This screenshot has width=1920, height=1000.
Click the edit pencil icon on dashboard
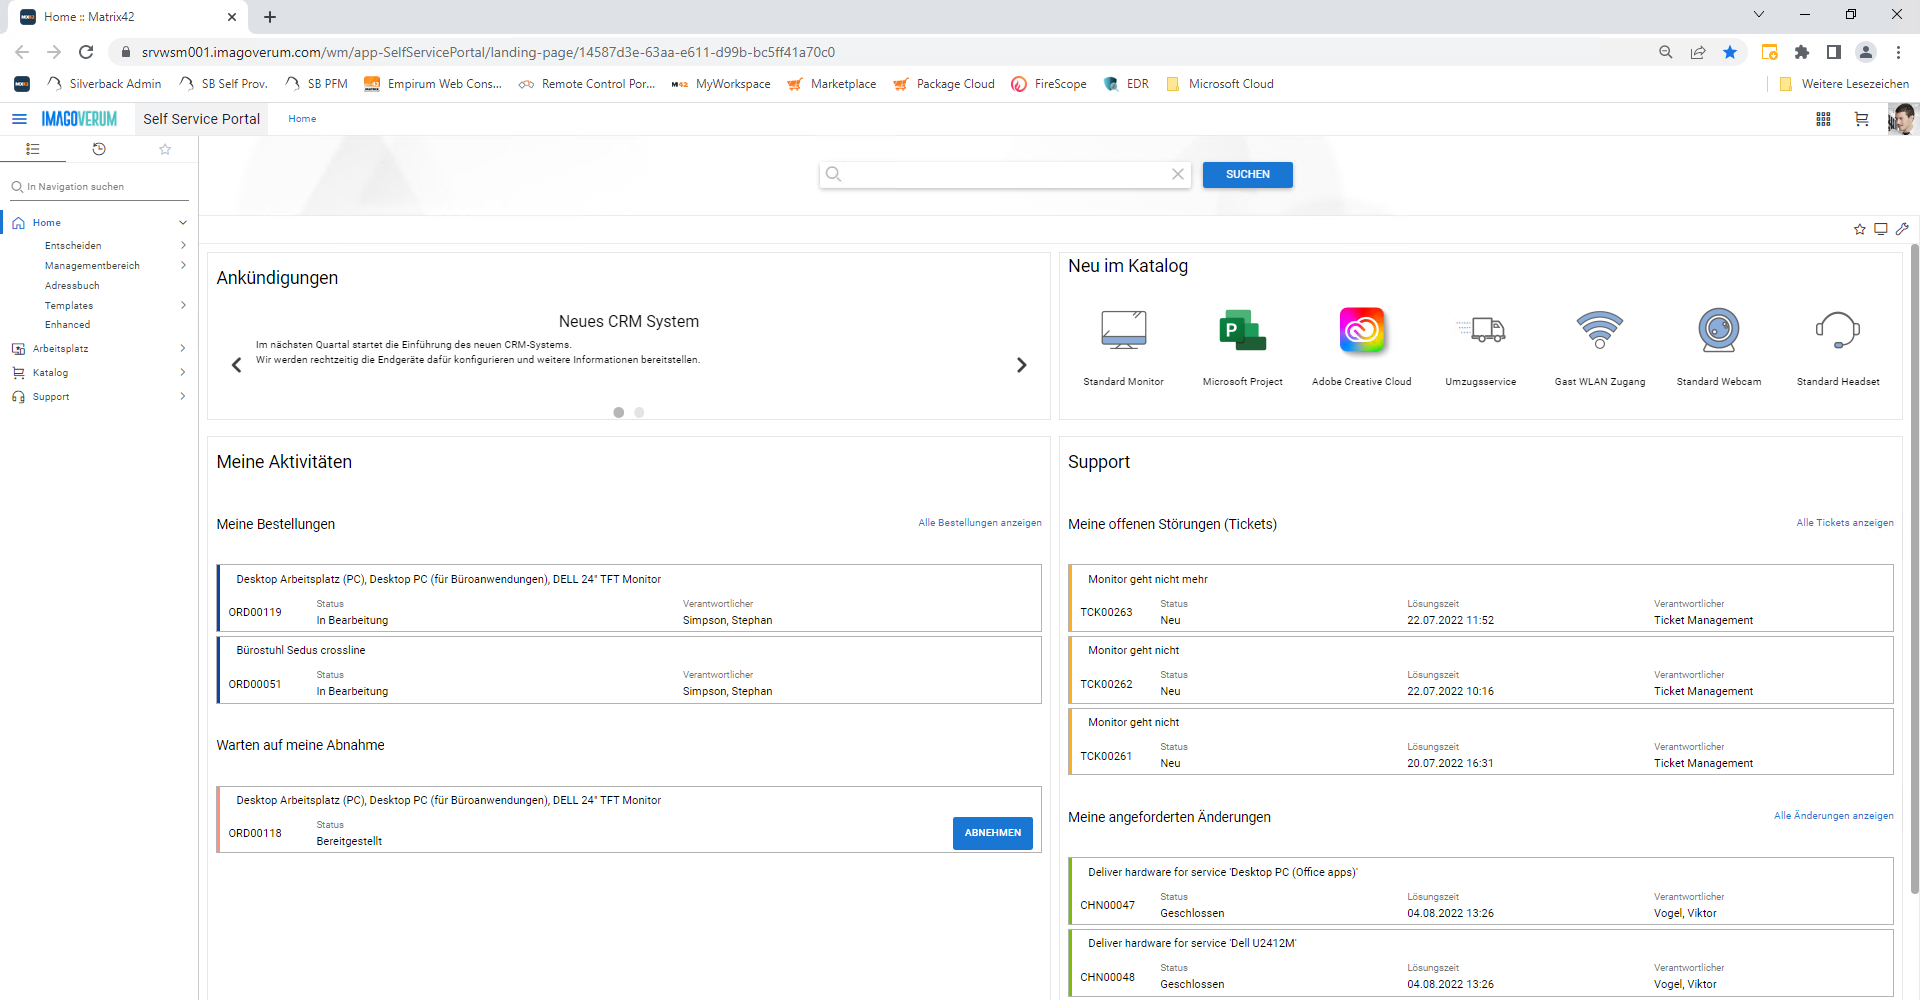pos(1902,229)
